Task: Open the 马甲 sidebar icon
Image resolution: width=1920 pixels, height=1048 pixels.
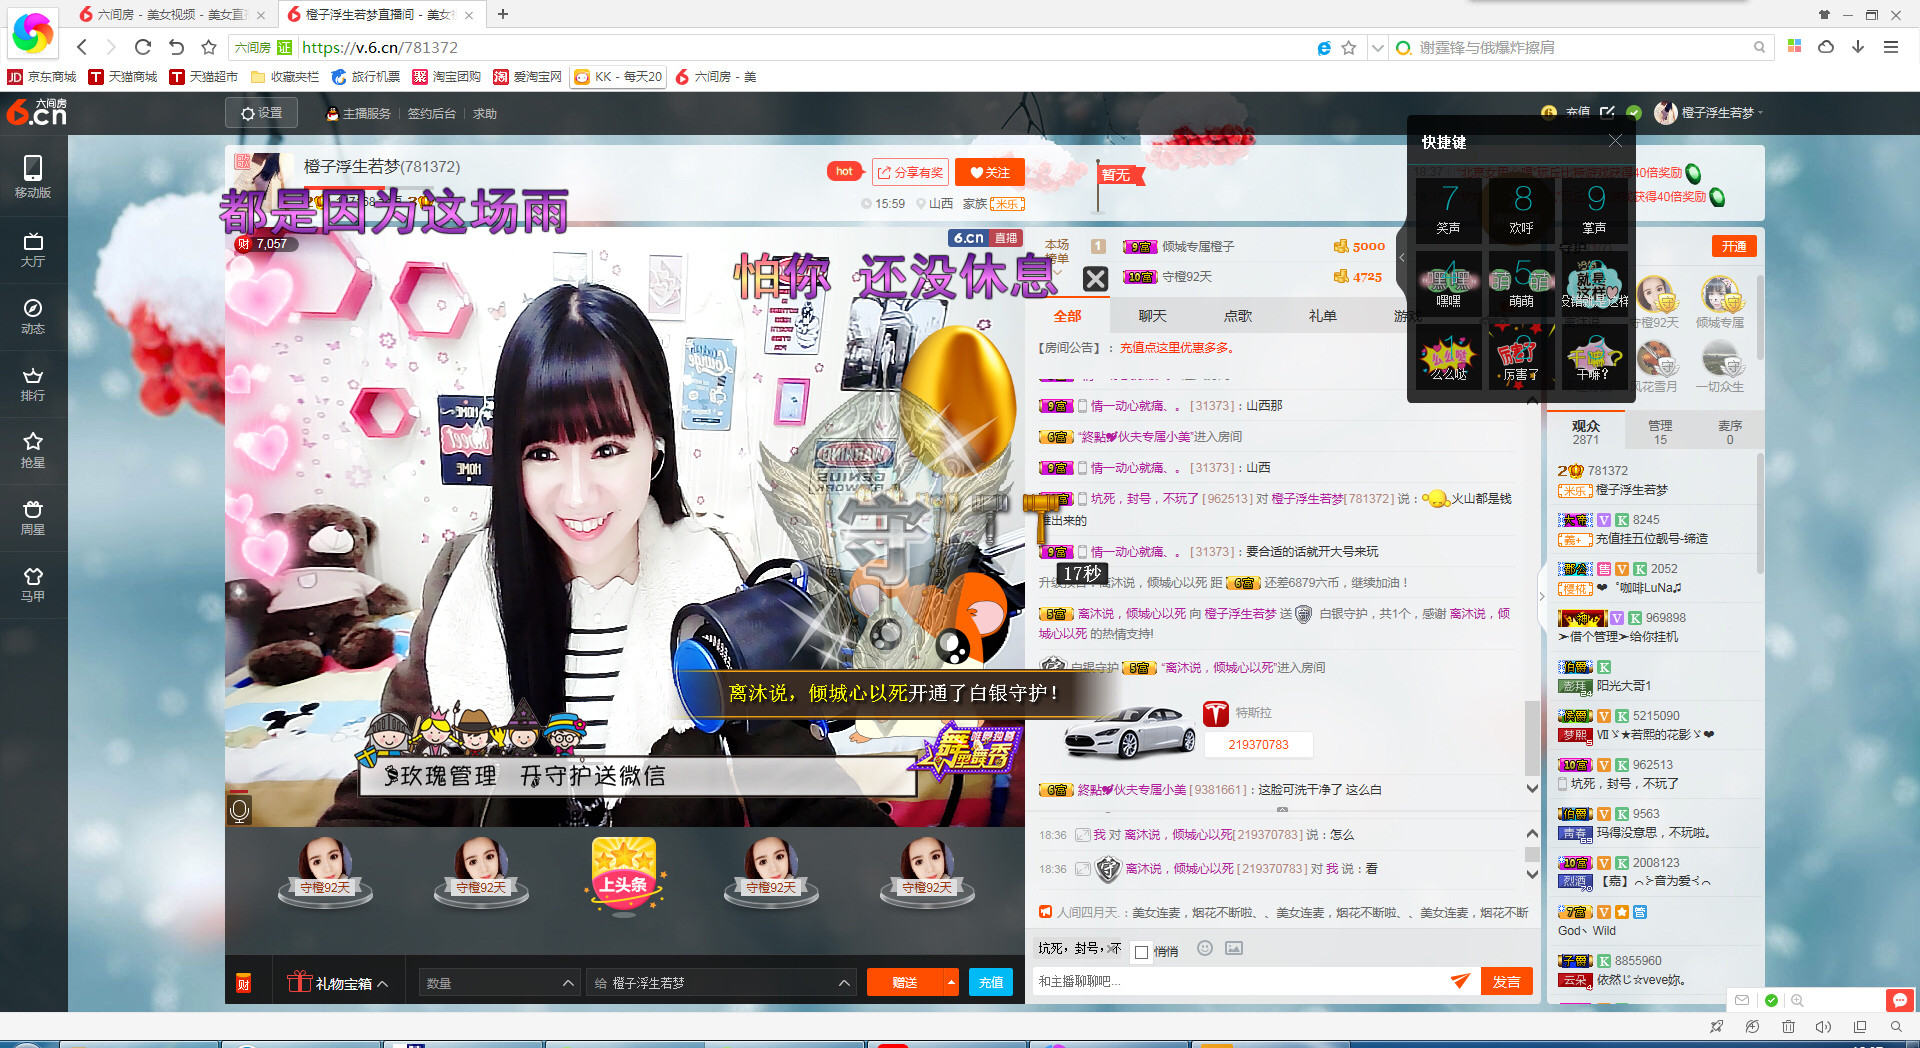Action: [x=33, y=584]
